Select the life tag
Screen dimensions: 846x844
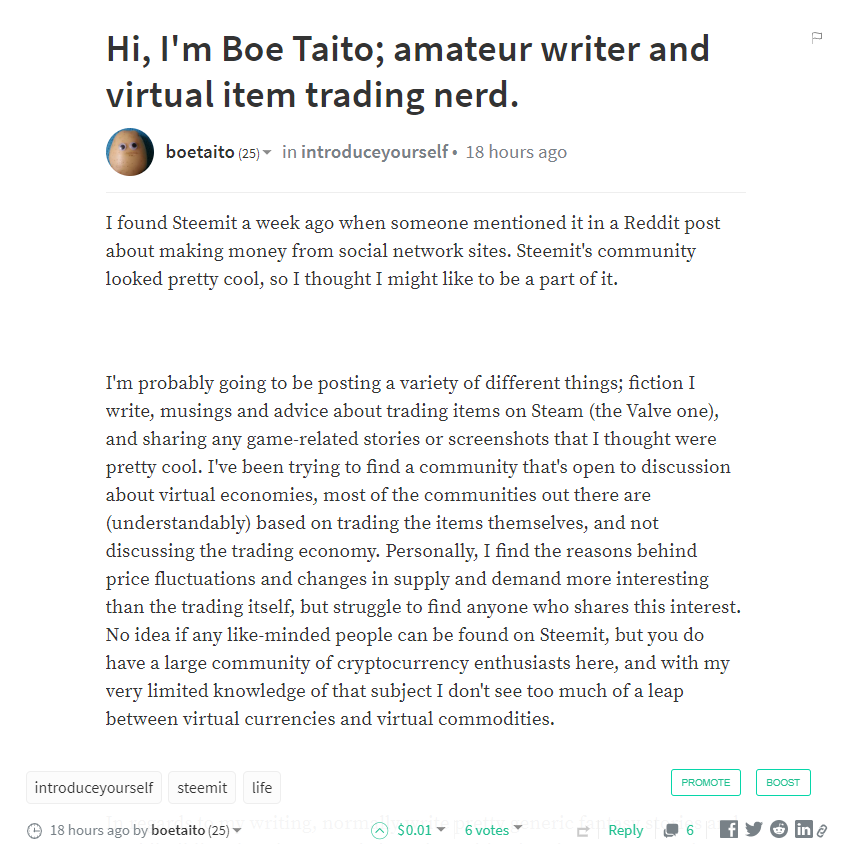pyautogui.click(x=262, y=787)
